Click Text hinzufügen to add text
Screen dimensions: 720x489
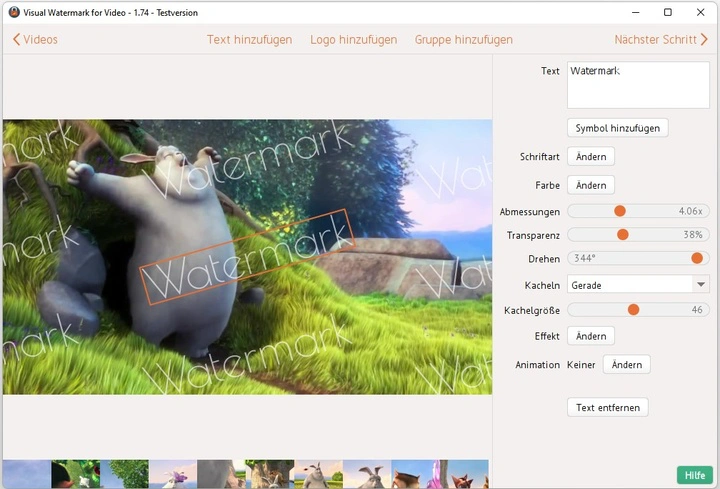pos(249,39)
